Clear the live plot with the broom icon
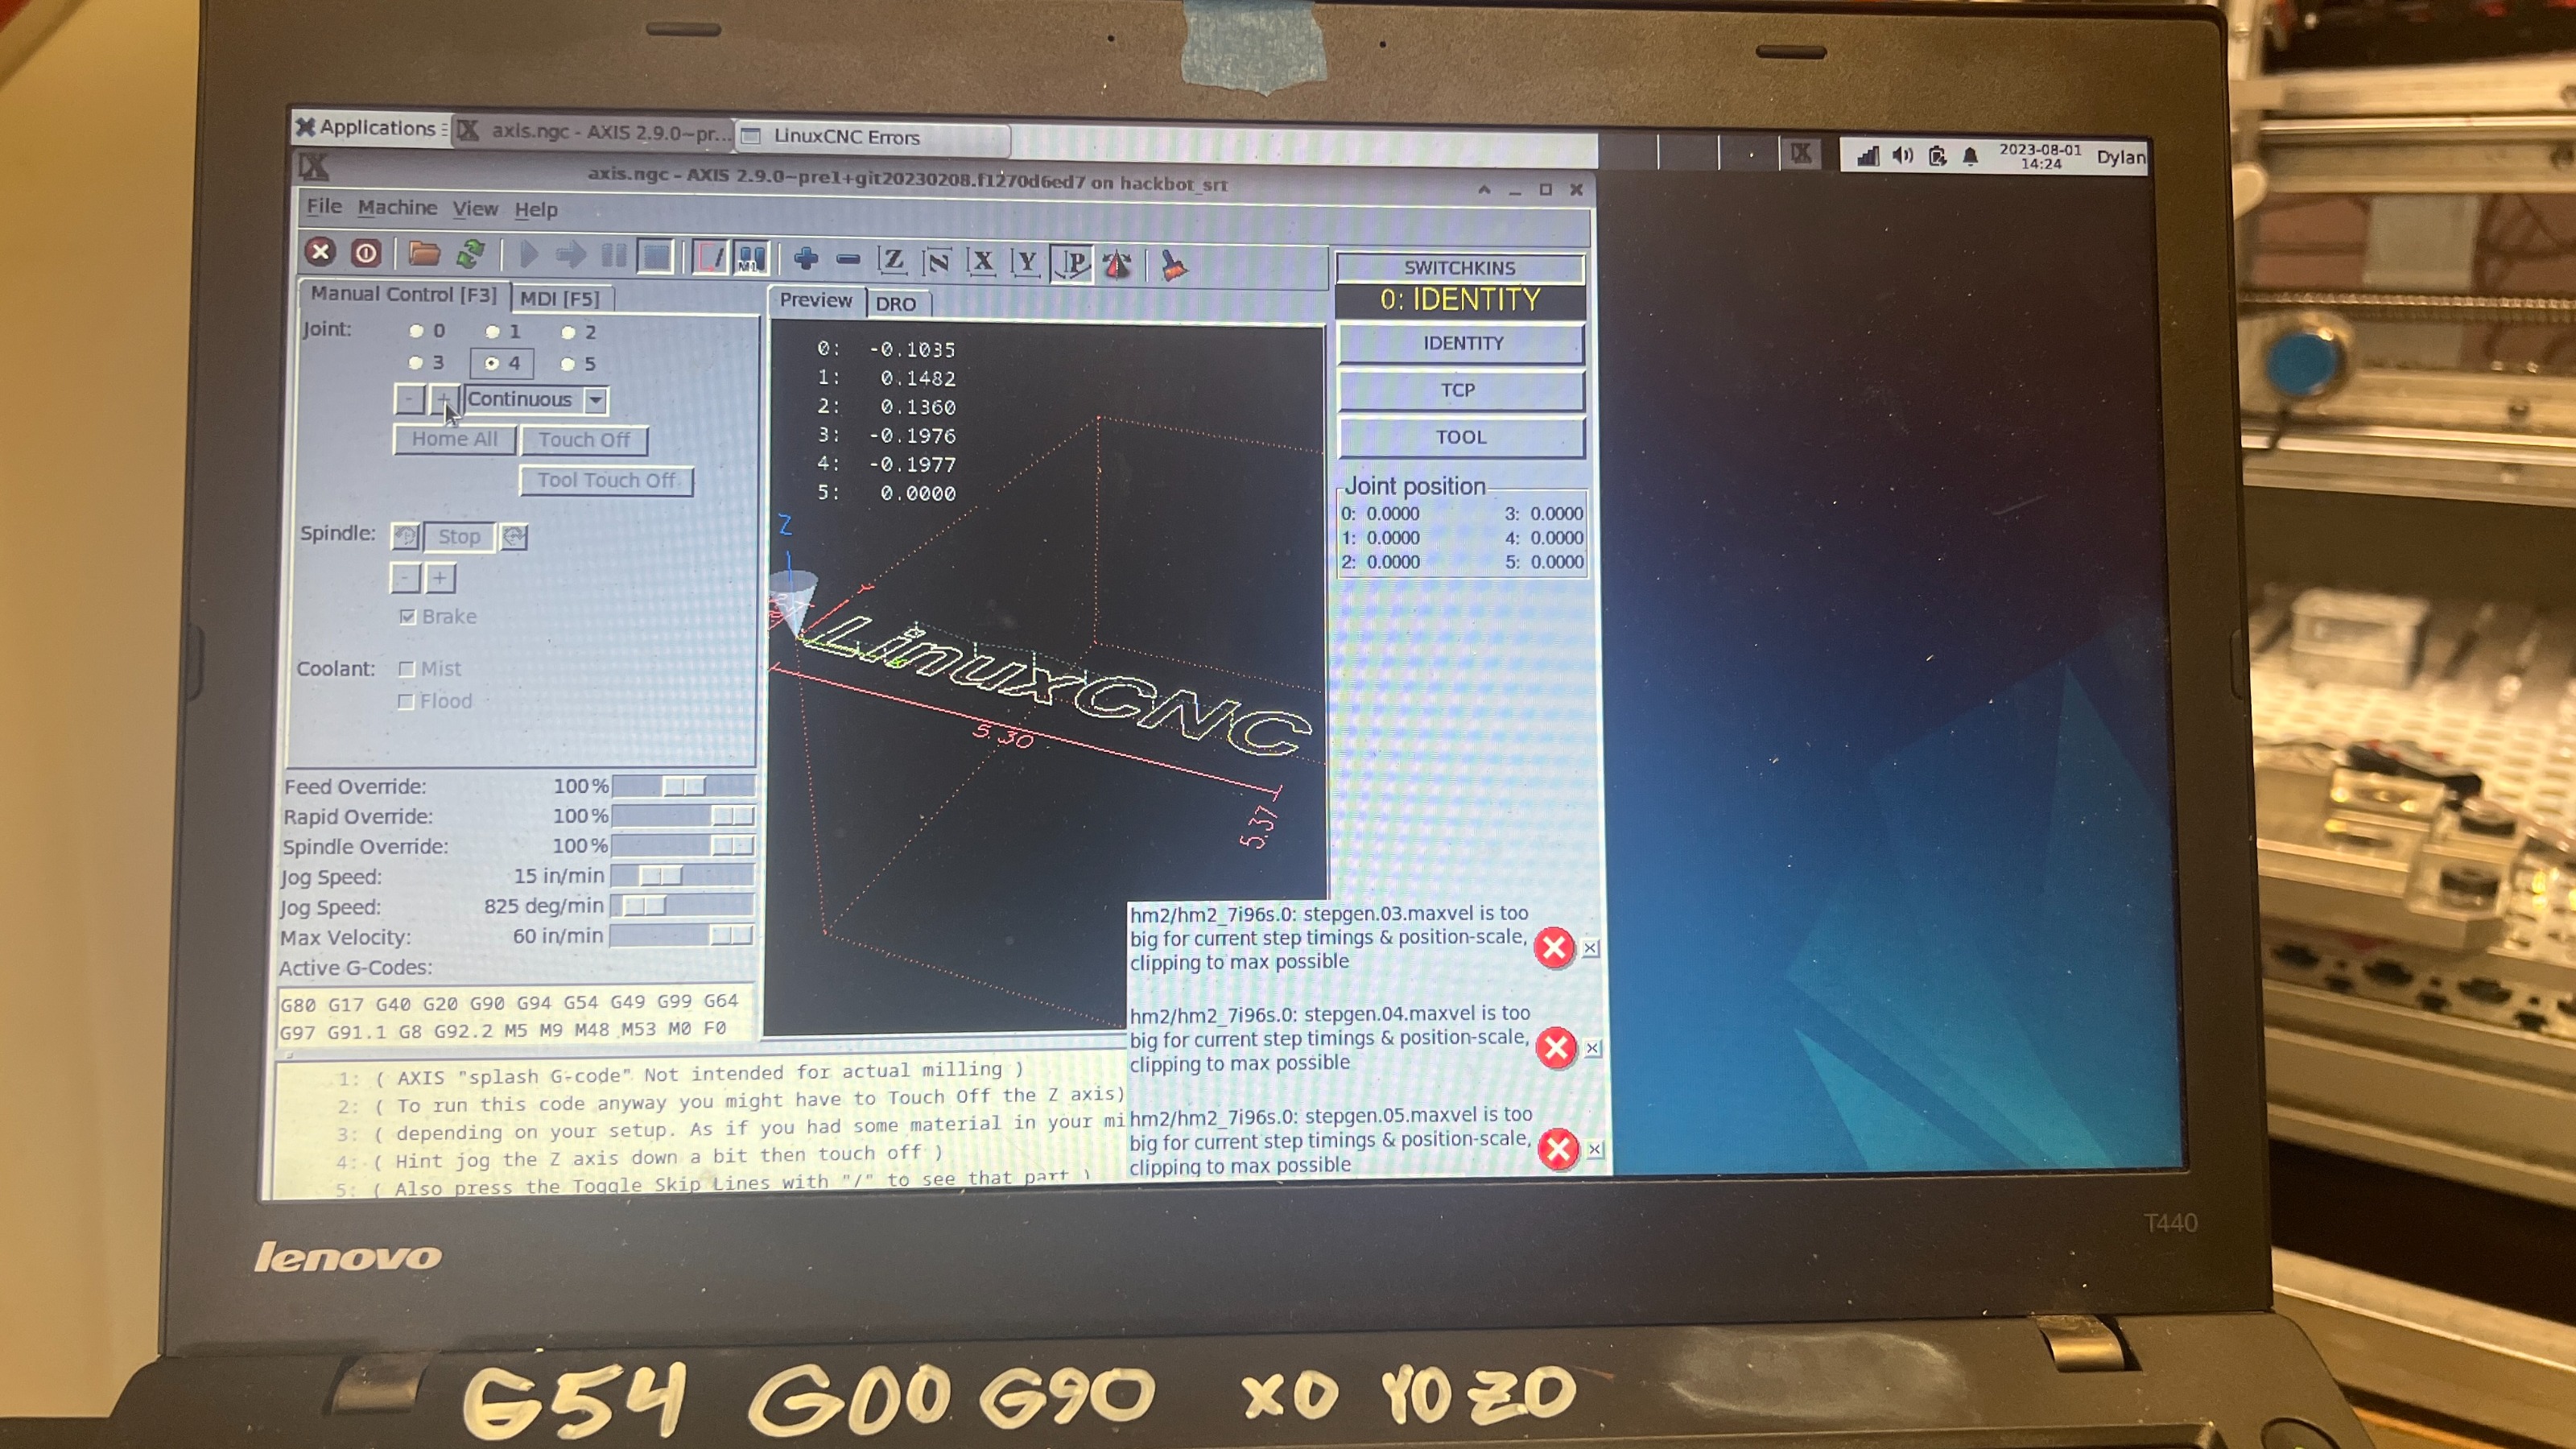The height and width of the screenshot is (1449, 2576). click(x=1173, y=266)
